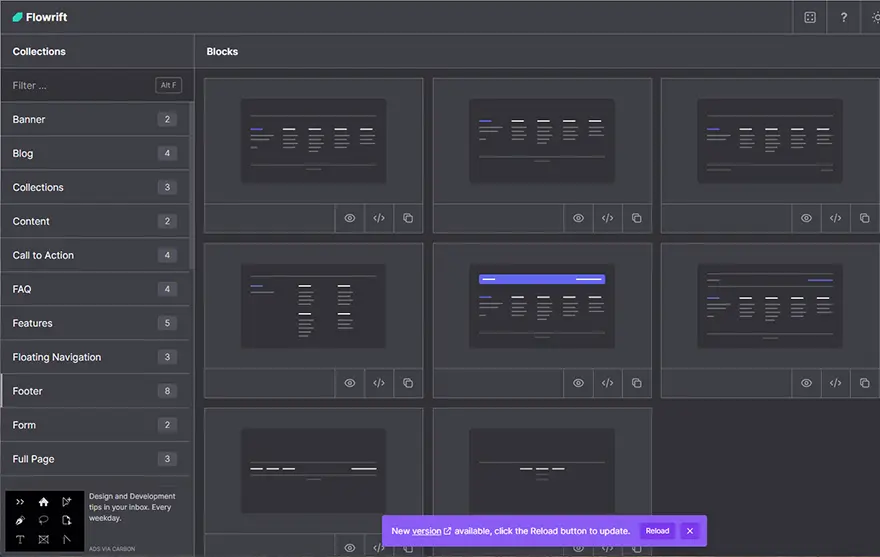View code of third top-row footer block

[835, 218]
